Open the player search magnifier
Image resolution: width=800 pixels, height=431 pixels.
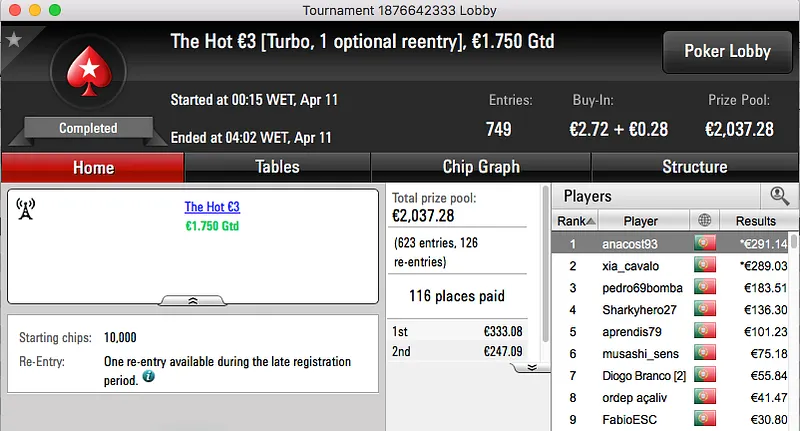point(779,196)
